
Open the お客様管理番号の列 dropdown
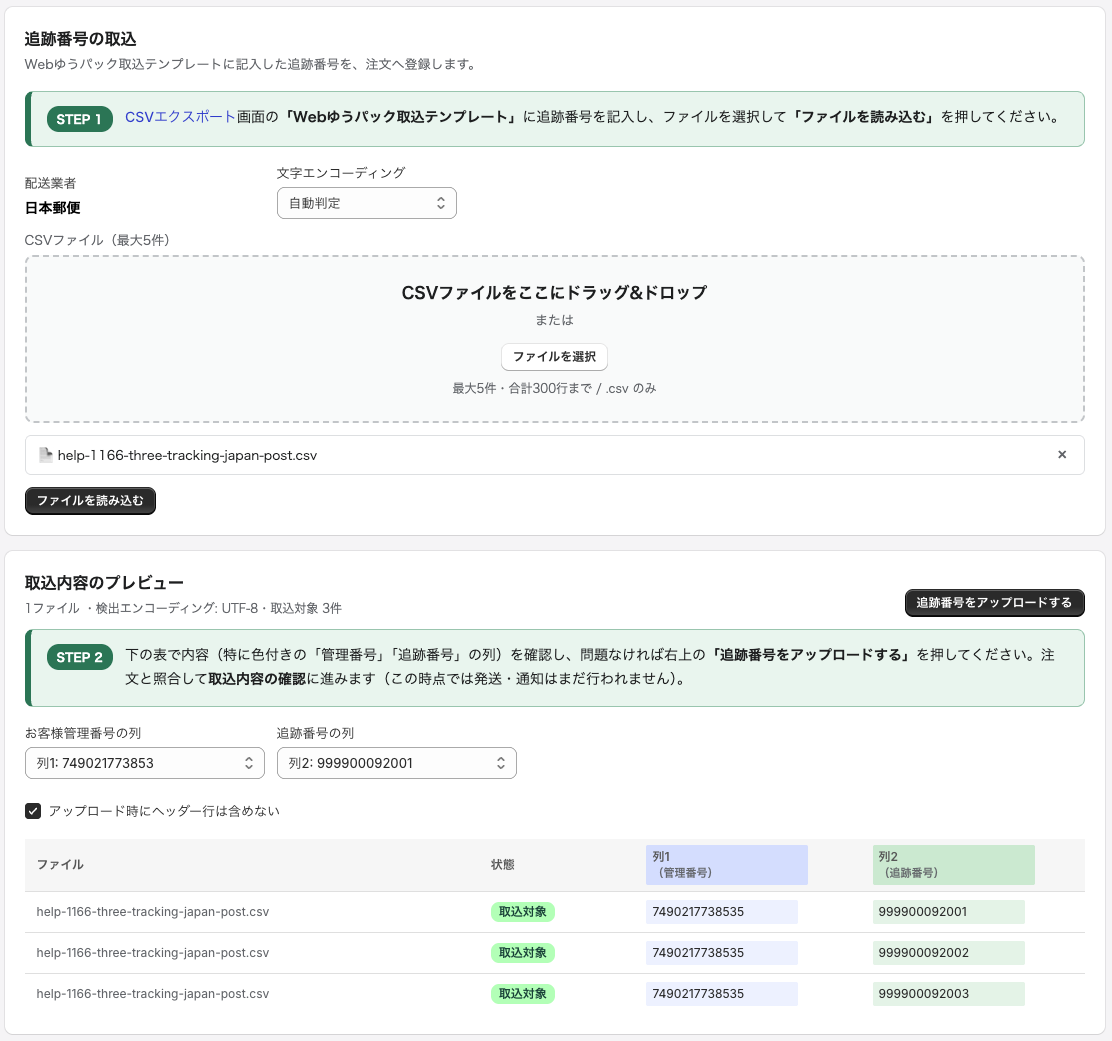[x=145, y=763]
